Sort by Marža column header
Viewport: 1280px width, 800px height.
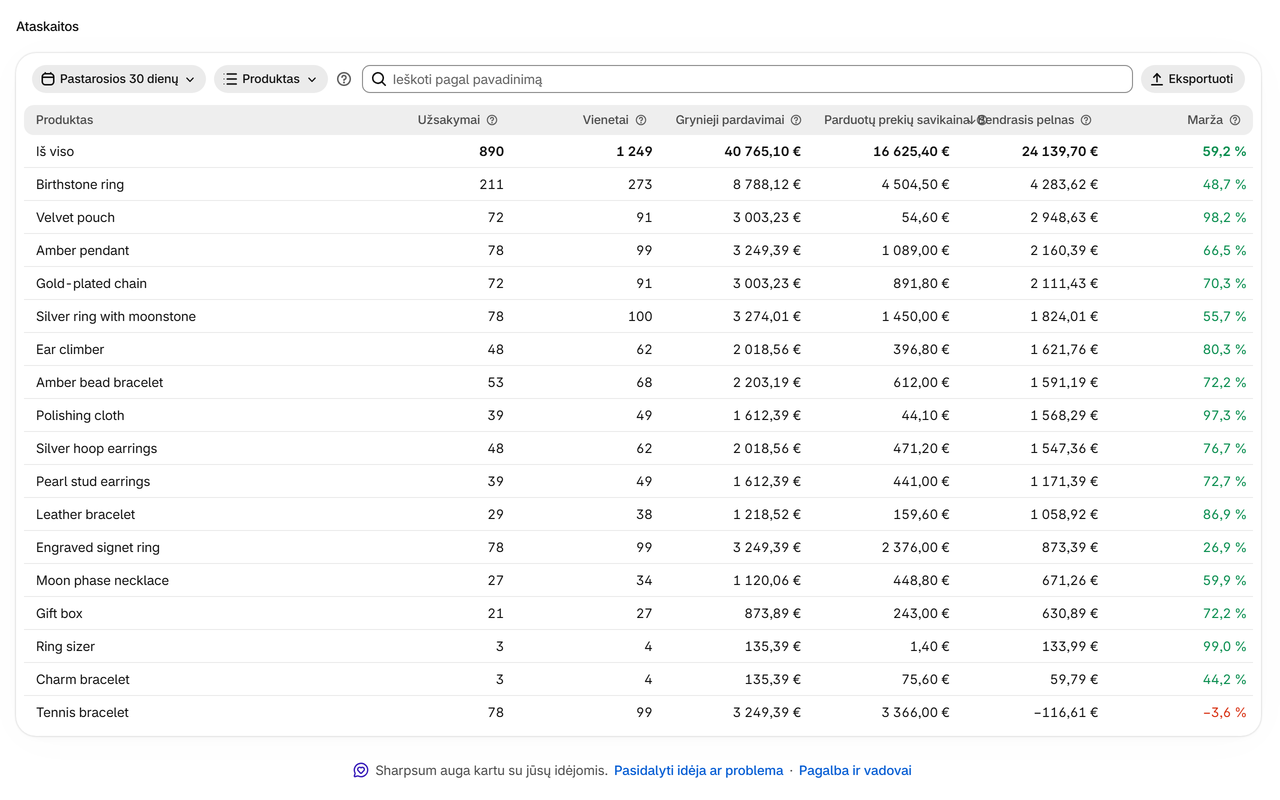pyautogui.click(x=1205, y=120)
